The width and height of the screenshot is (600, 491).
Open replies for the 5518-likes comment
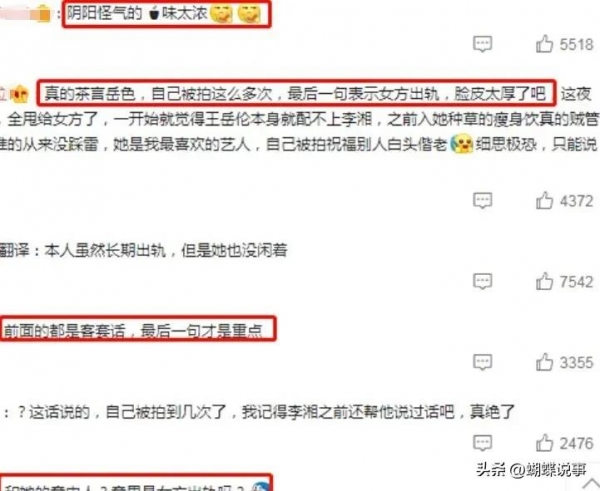tap(482, 44)
